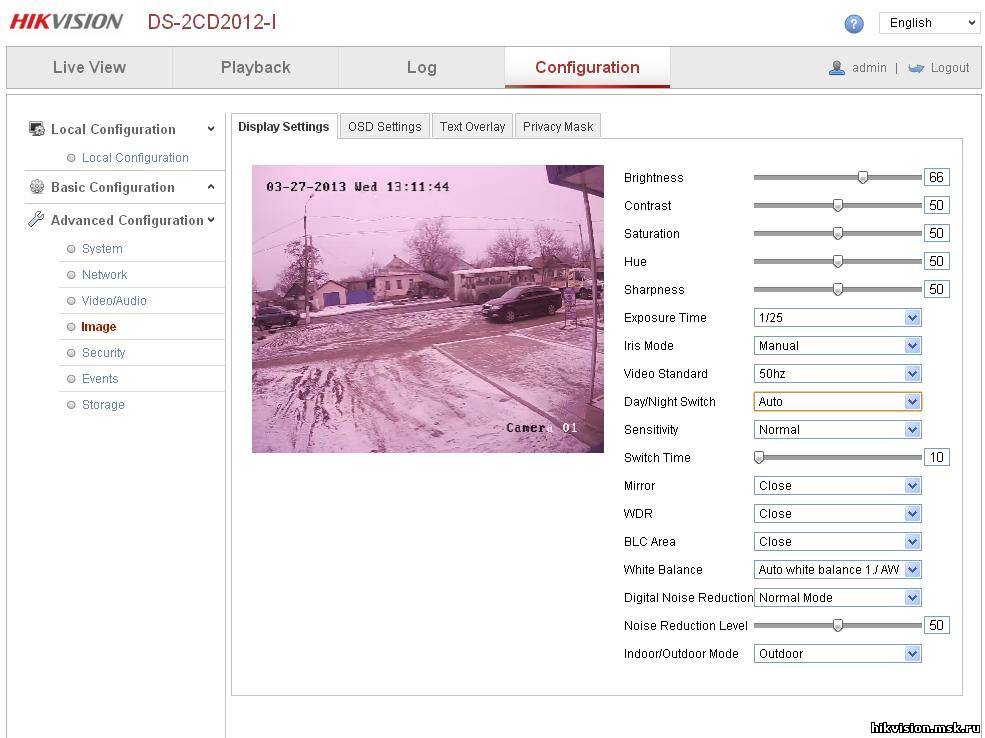Open the Sensitivity dropdown
Viewport: 985px width, 738px height.
[x=837, y=430]
